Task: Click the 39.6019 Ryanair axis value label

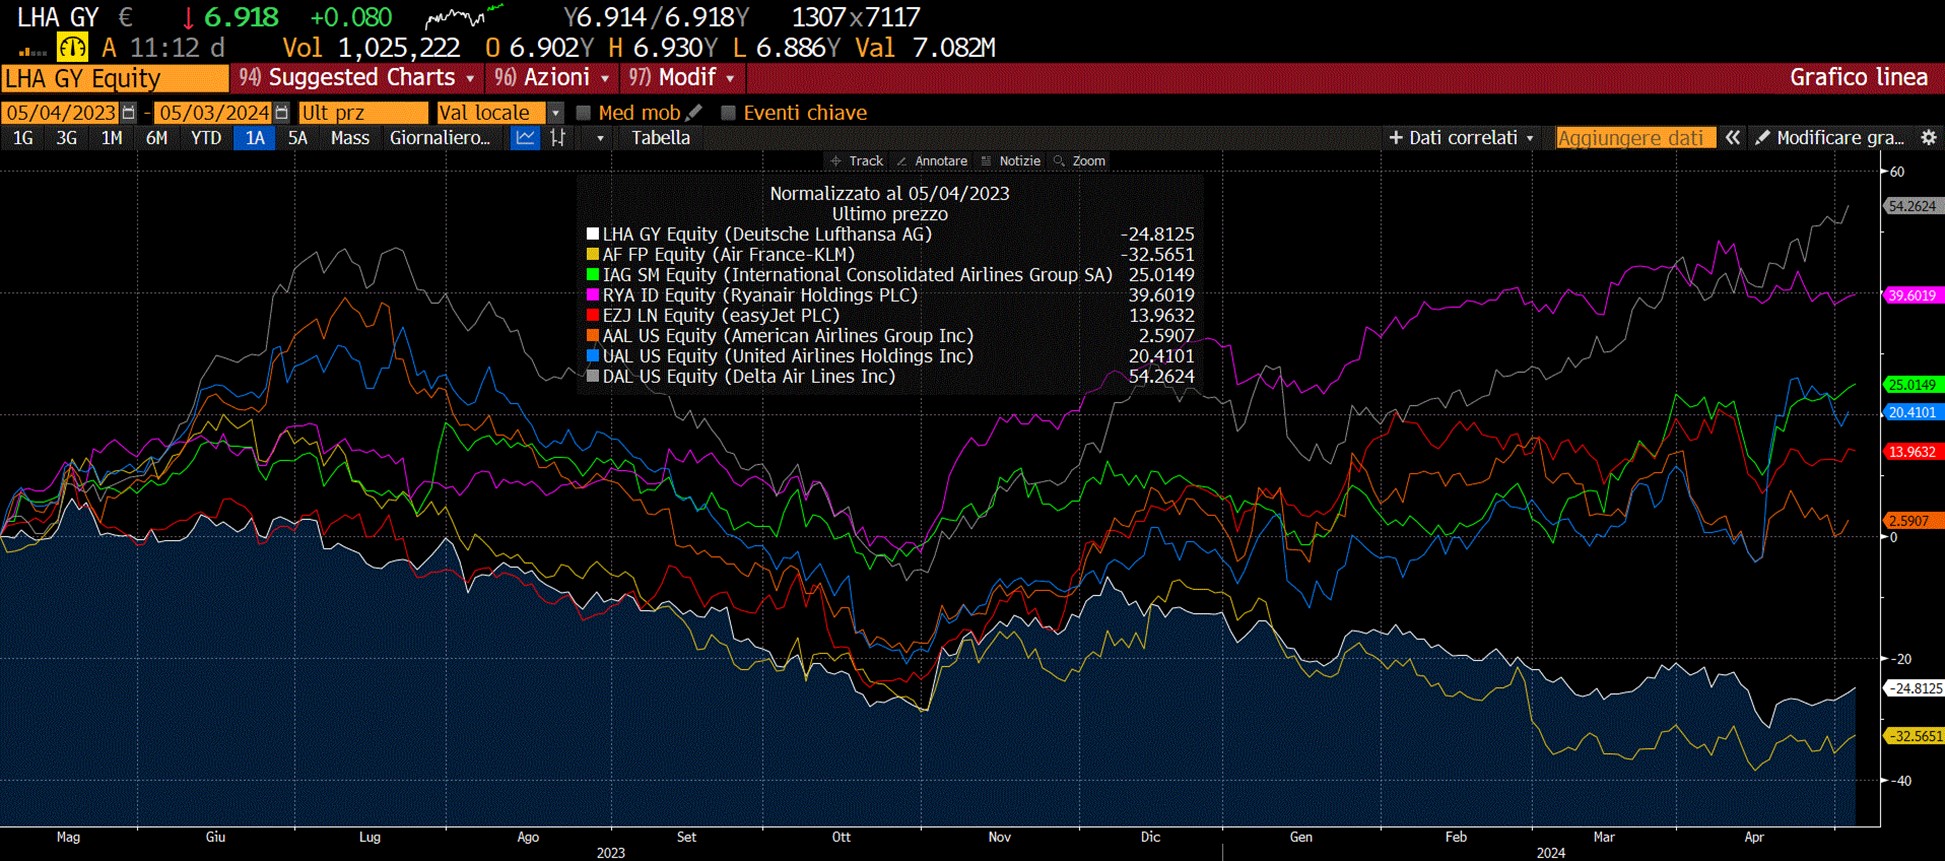Action: click(1912, 295)
